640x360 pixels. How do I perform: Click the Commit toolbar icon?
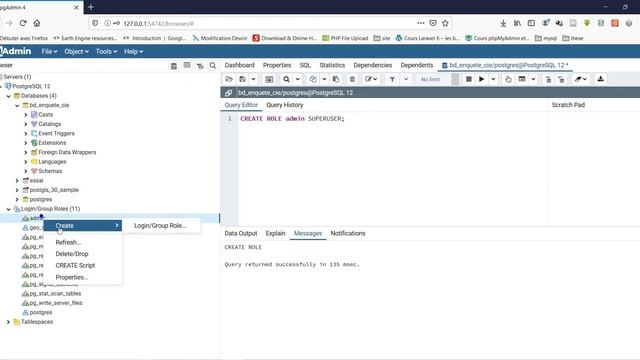[x=548, y=79]
